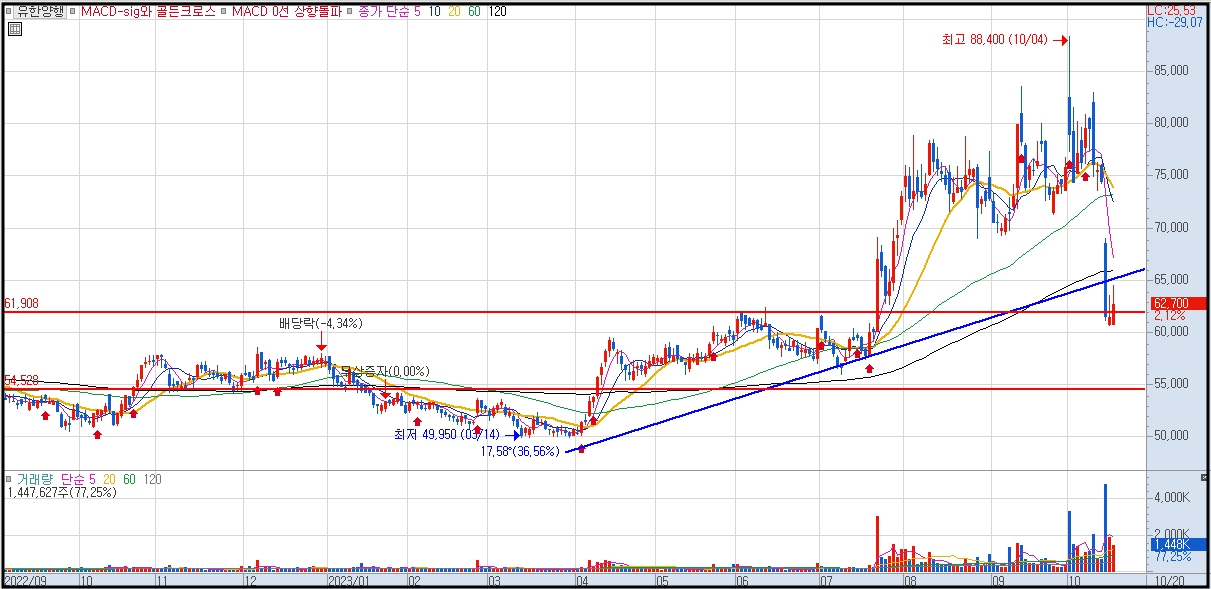Viewport: 1211px width, 589px height.
Task: Click the 17.58°(36.56%) trendline angle label
Action: (x=520, y=452)
